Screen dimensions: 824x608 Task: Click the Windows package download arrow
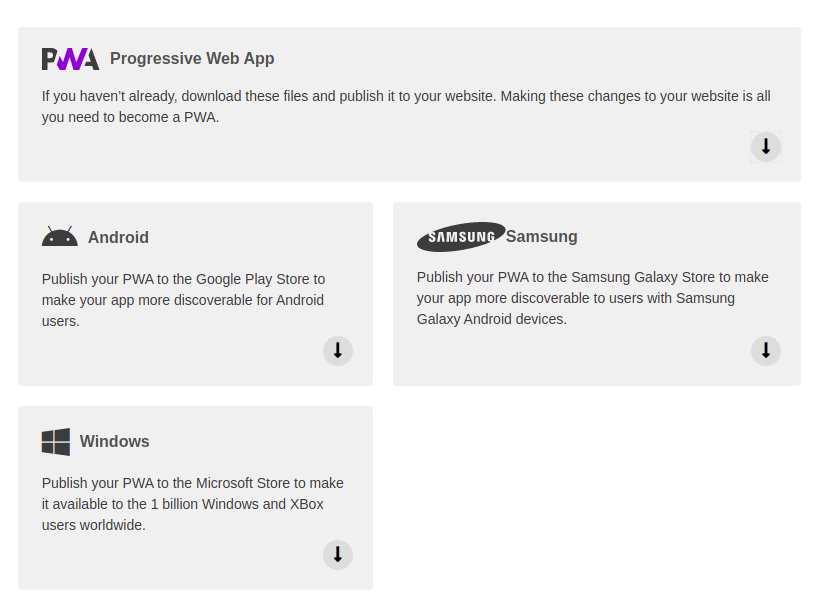(338, 554)
